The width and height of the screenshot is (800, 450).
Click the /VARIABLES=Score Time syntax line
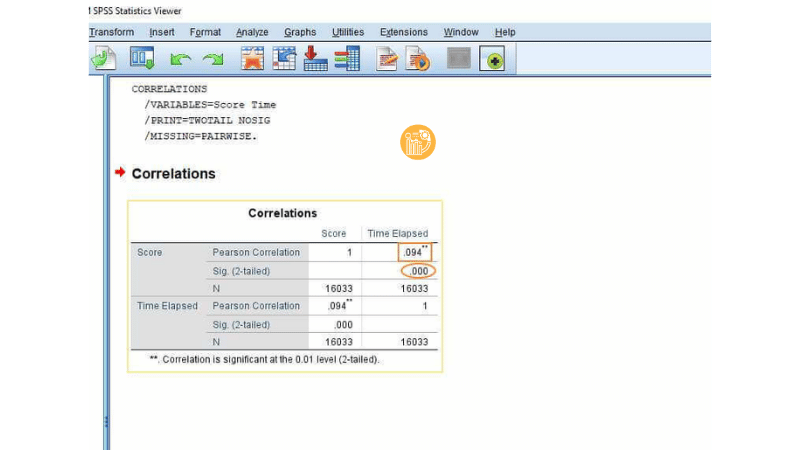[210, 105]
